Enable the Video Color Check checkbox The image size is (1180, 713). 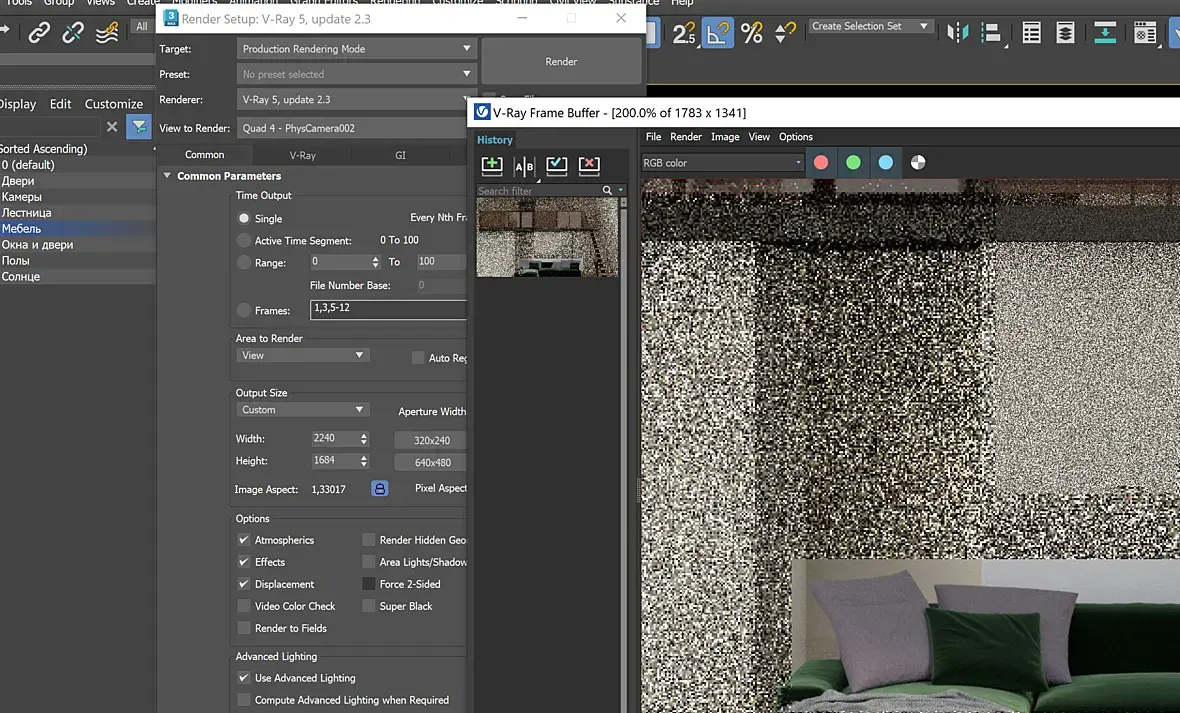point(244,606)
